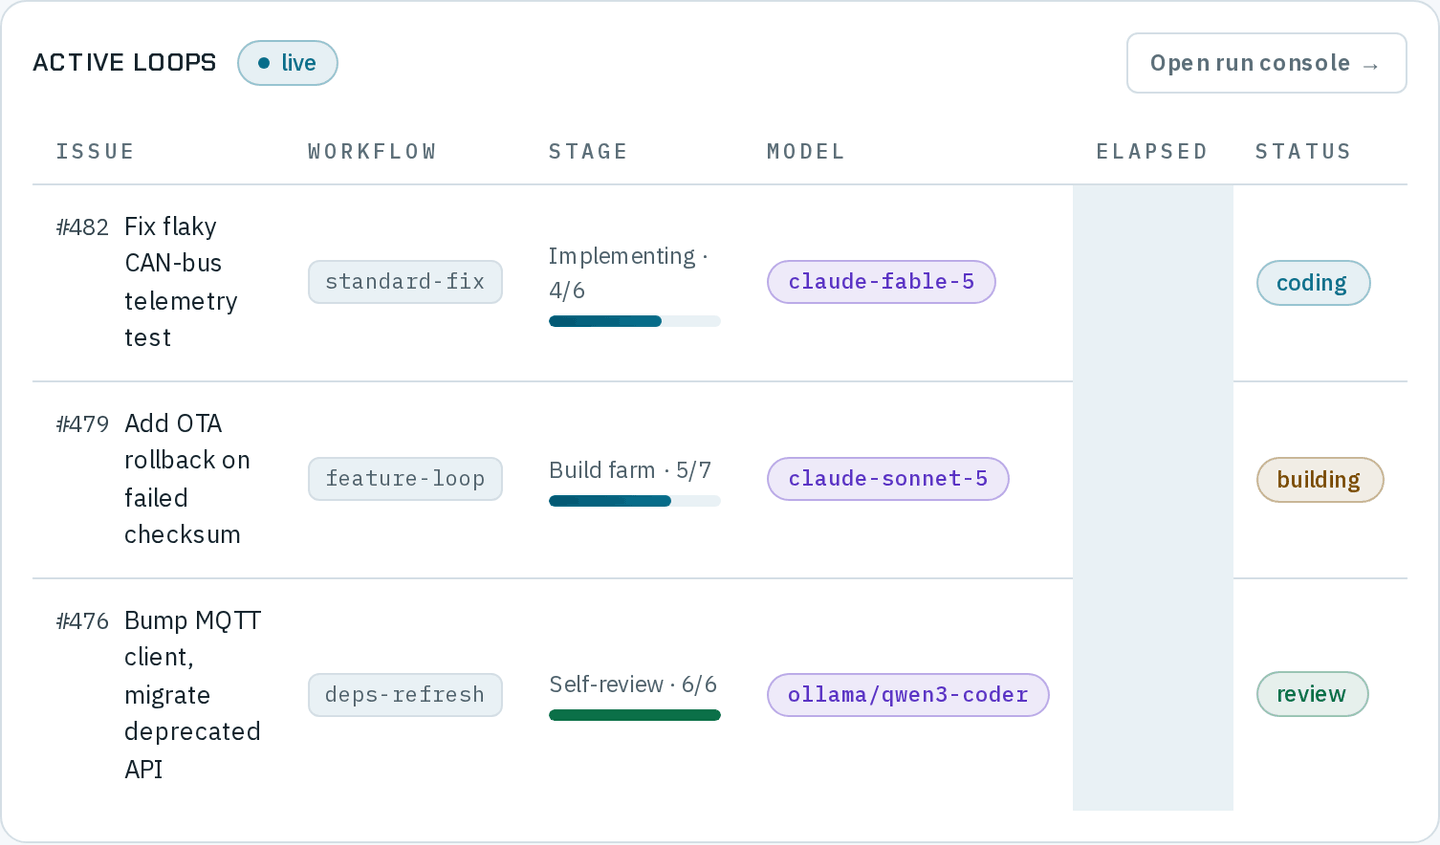
Task: Click the ISSUE column header
Action: (x=95, y=151)
